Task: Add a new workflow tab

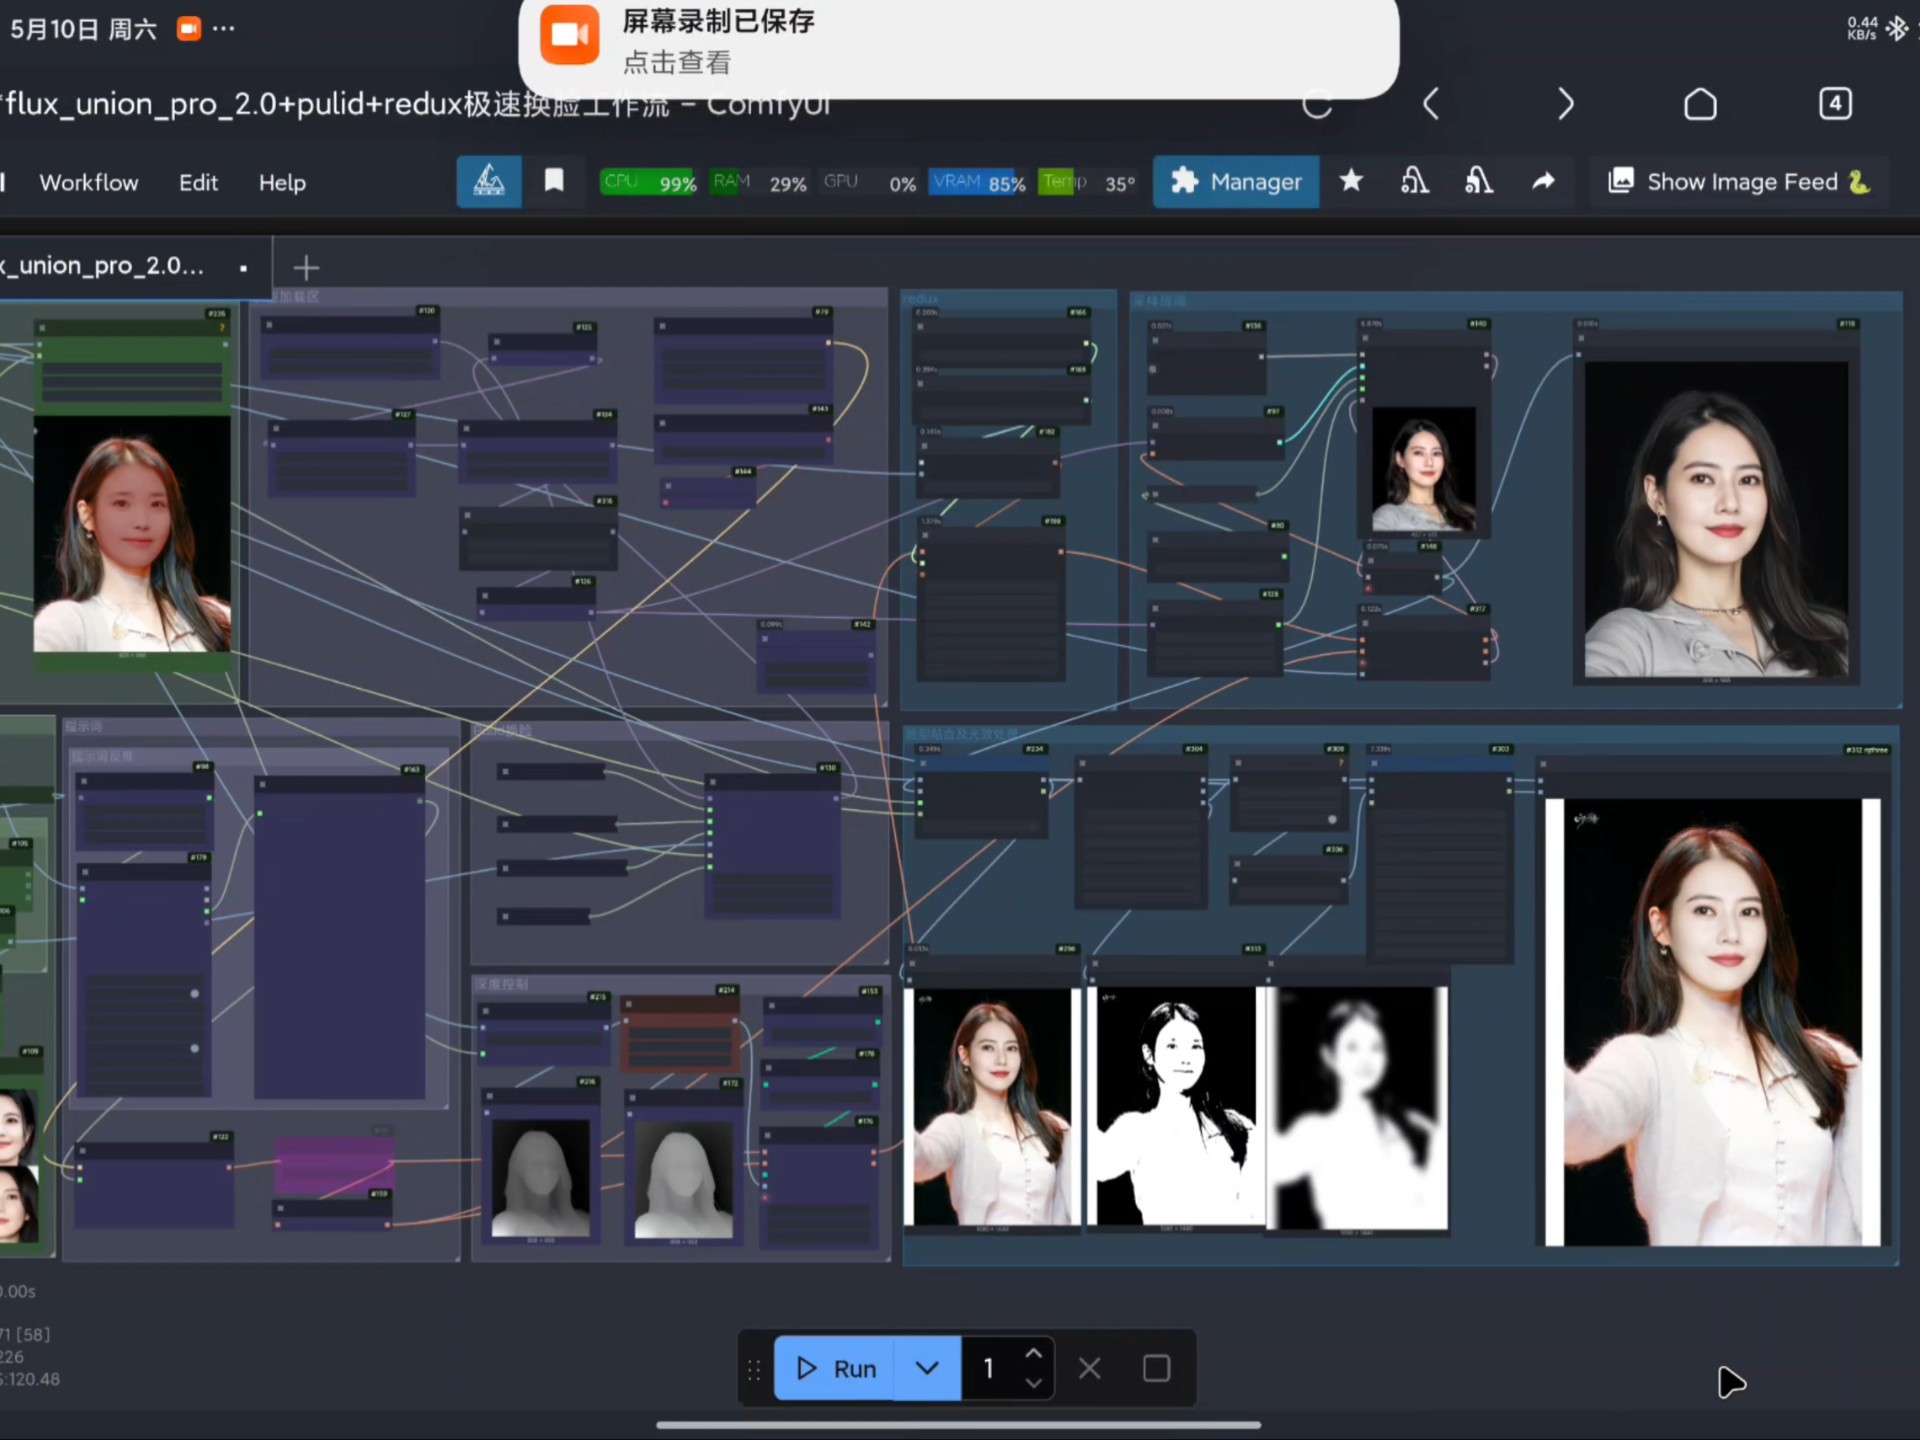Action: coord(306,267)
